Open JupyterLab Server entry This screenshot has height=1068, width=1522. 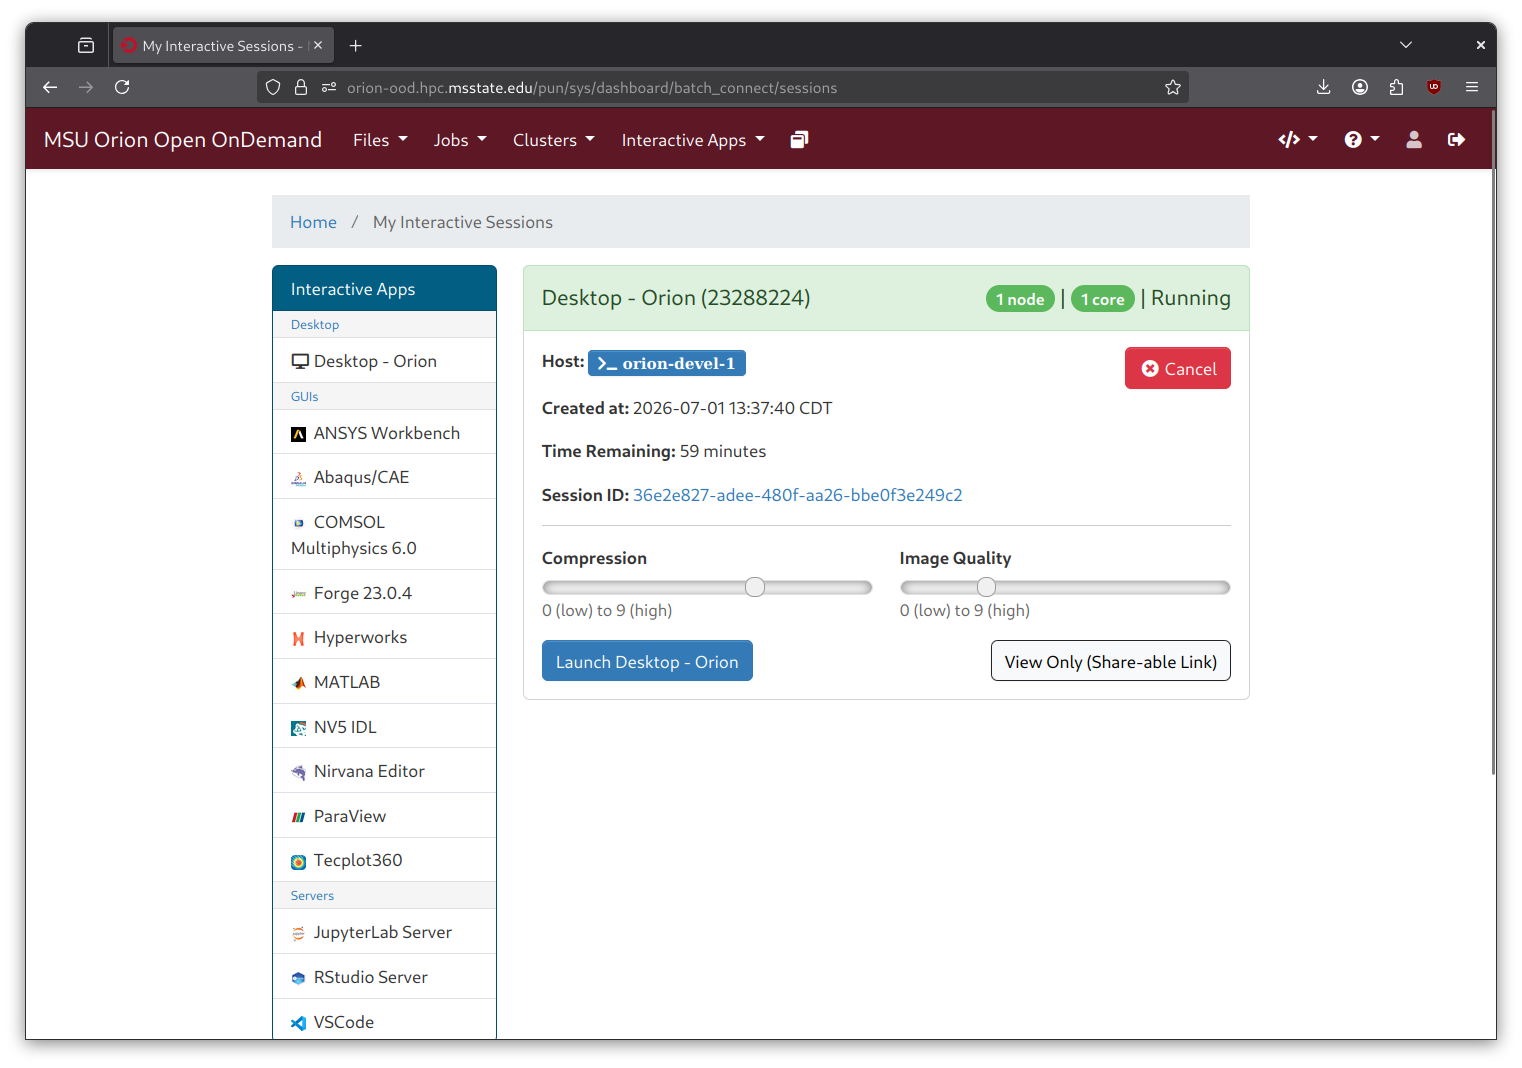[384, 932]
